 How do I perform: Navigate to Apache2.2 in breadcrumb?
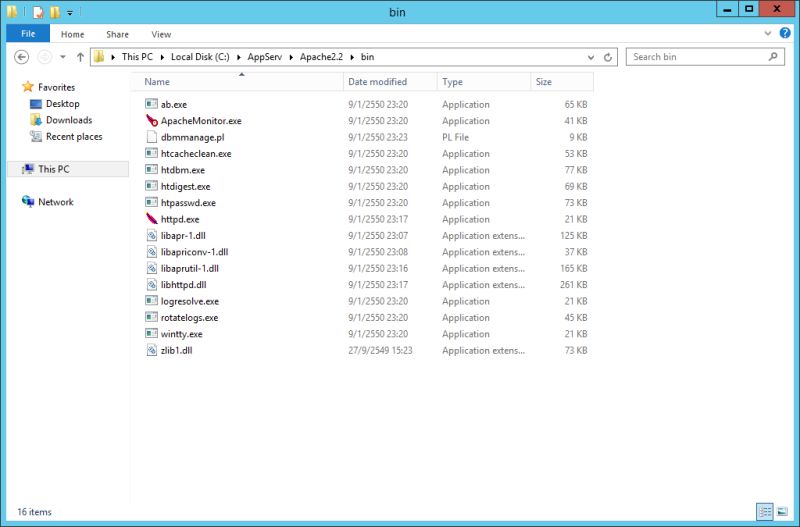321,57
